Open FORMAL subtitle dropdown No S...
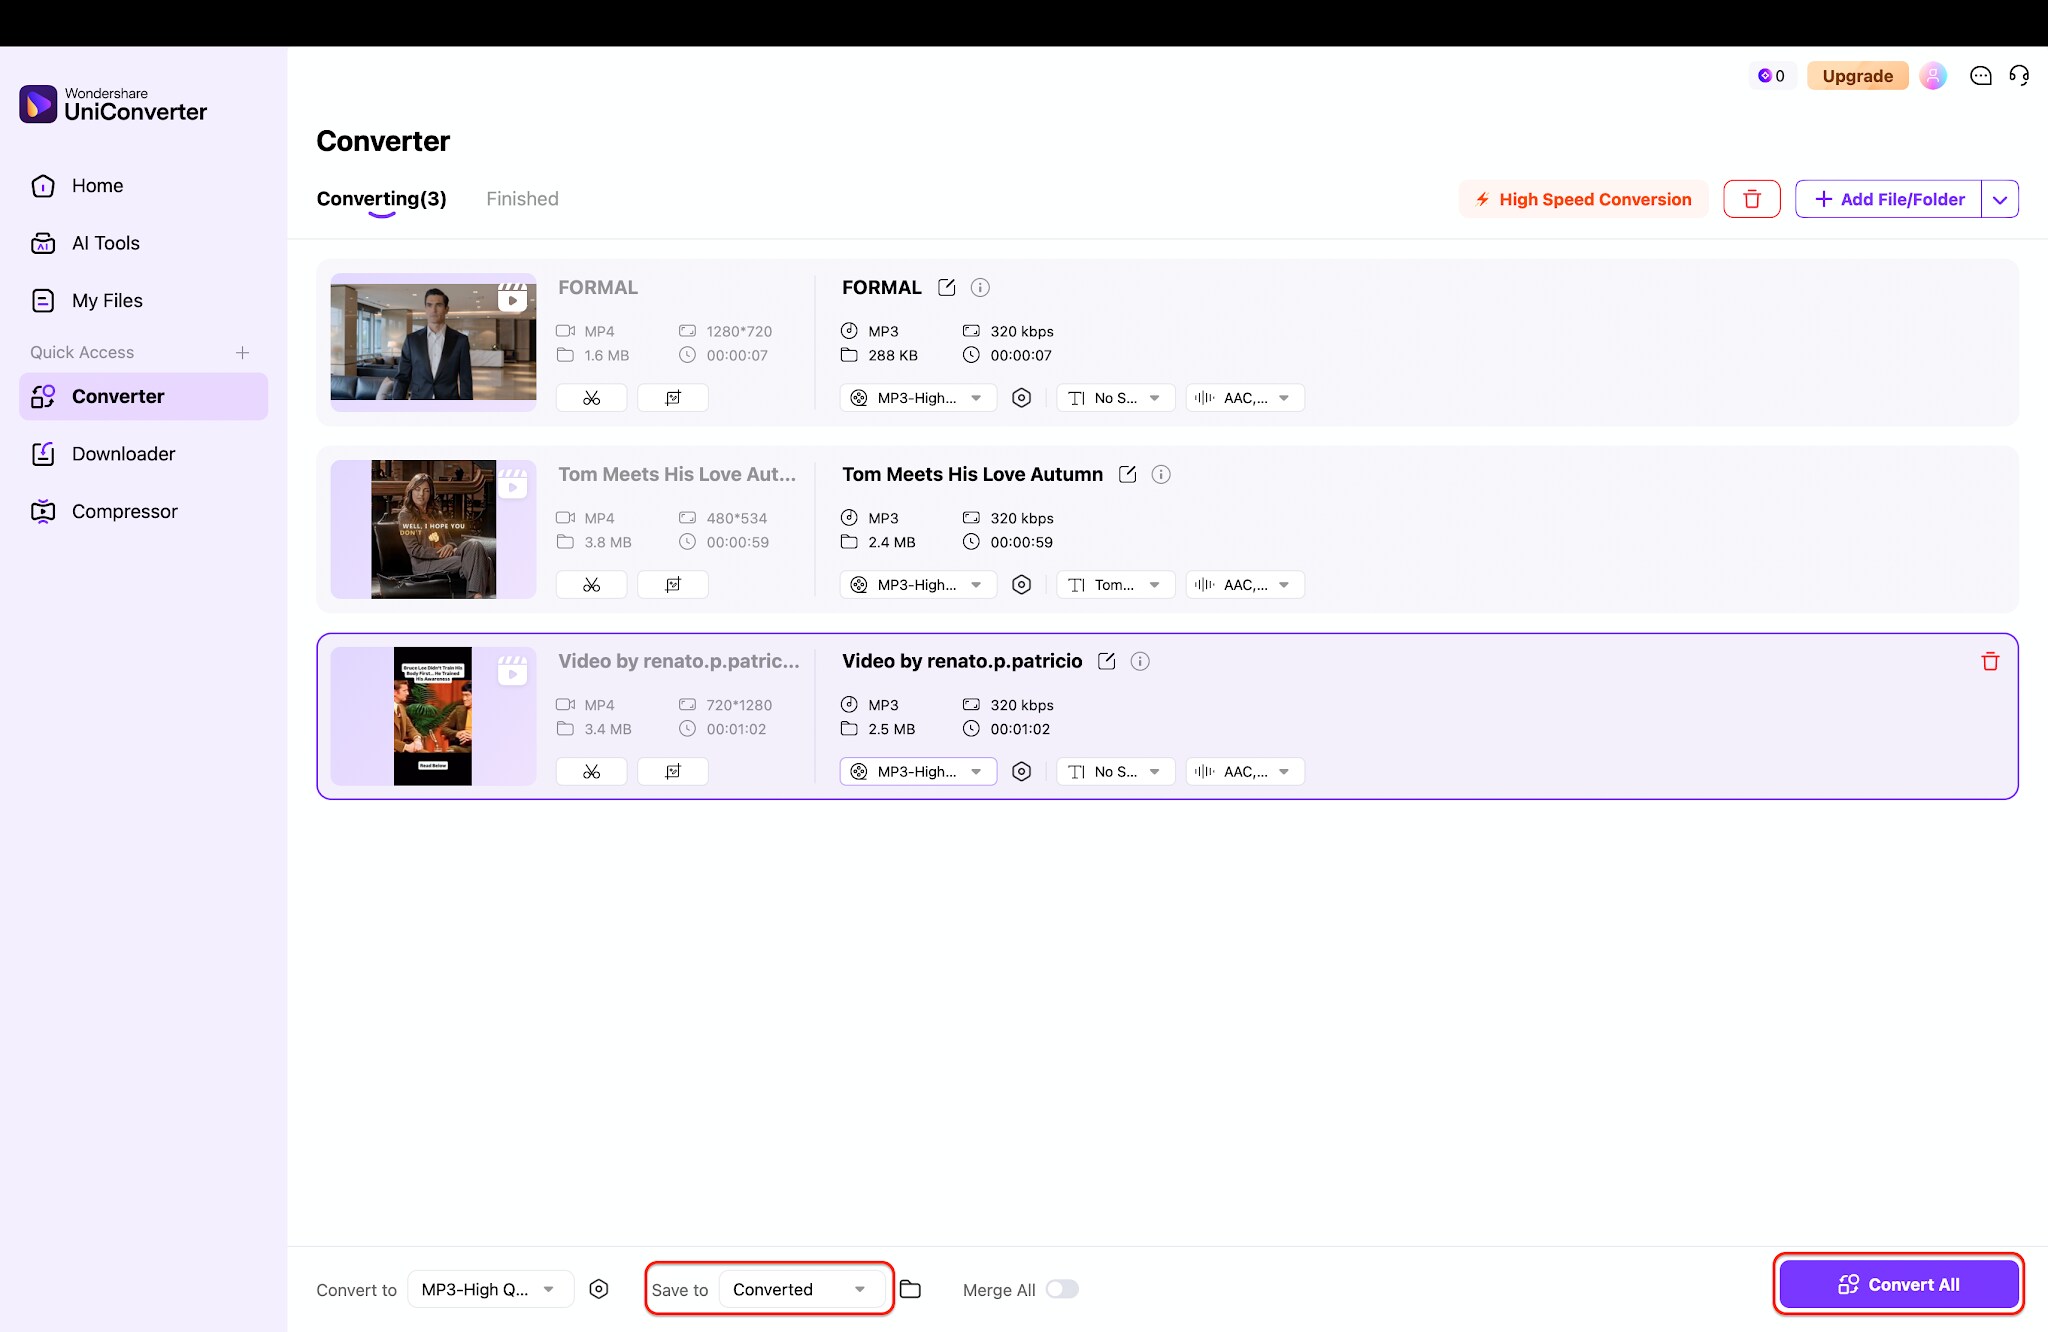Image resolution: width=2048 pixels, height=1332 pixels. coord(1115,398)
